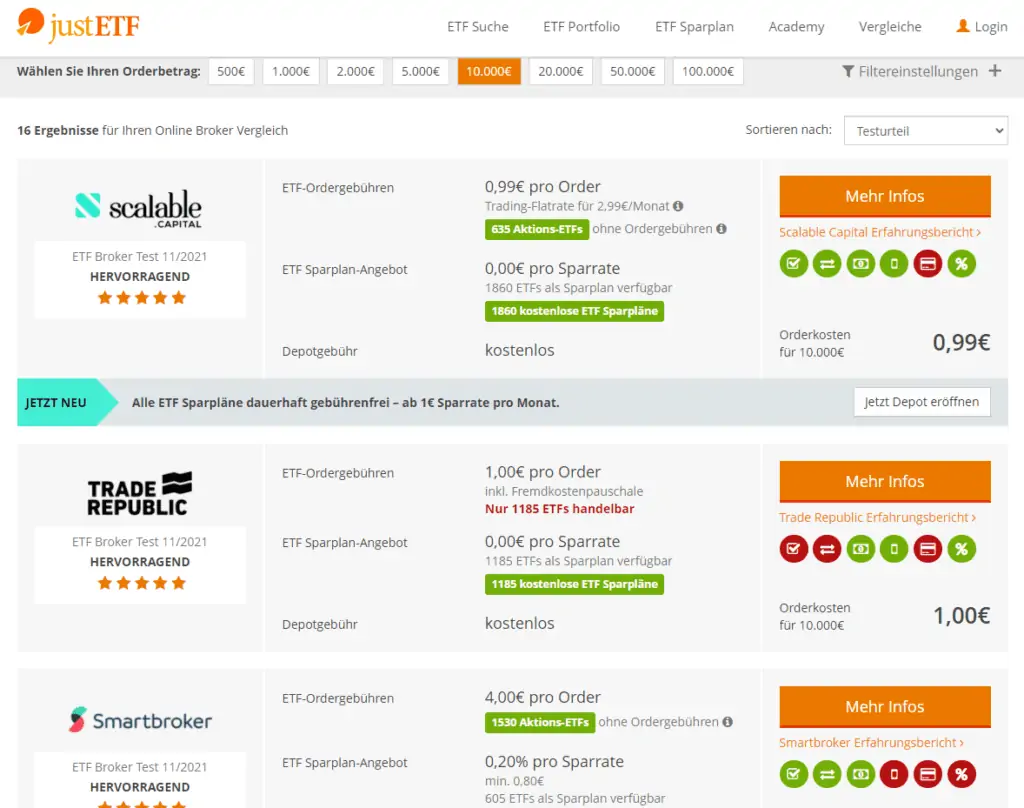Click Scalable Capital's red credit card icon
Image resolution: width=1024 pixels, height=808 pixels.
pos(928,264)
